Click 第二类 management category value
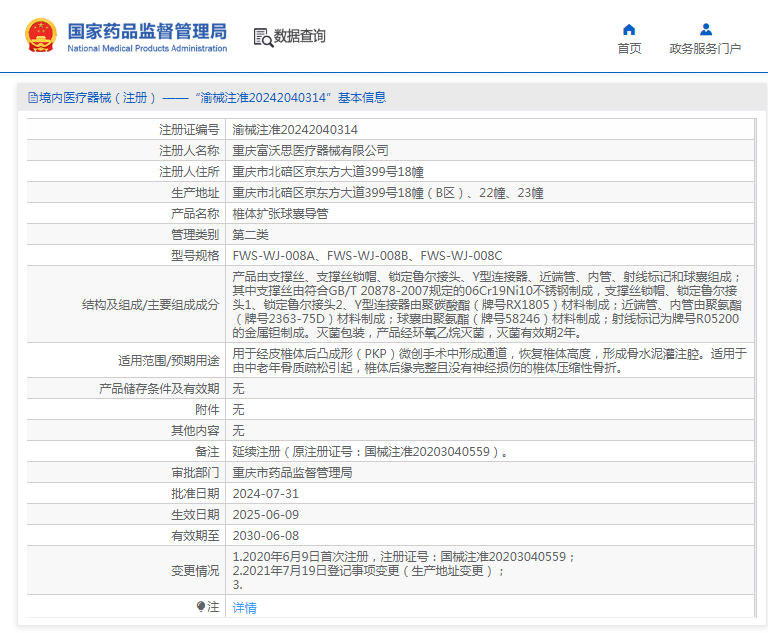Viewport: 768px width, 633px height. click(250, 235)
